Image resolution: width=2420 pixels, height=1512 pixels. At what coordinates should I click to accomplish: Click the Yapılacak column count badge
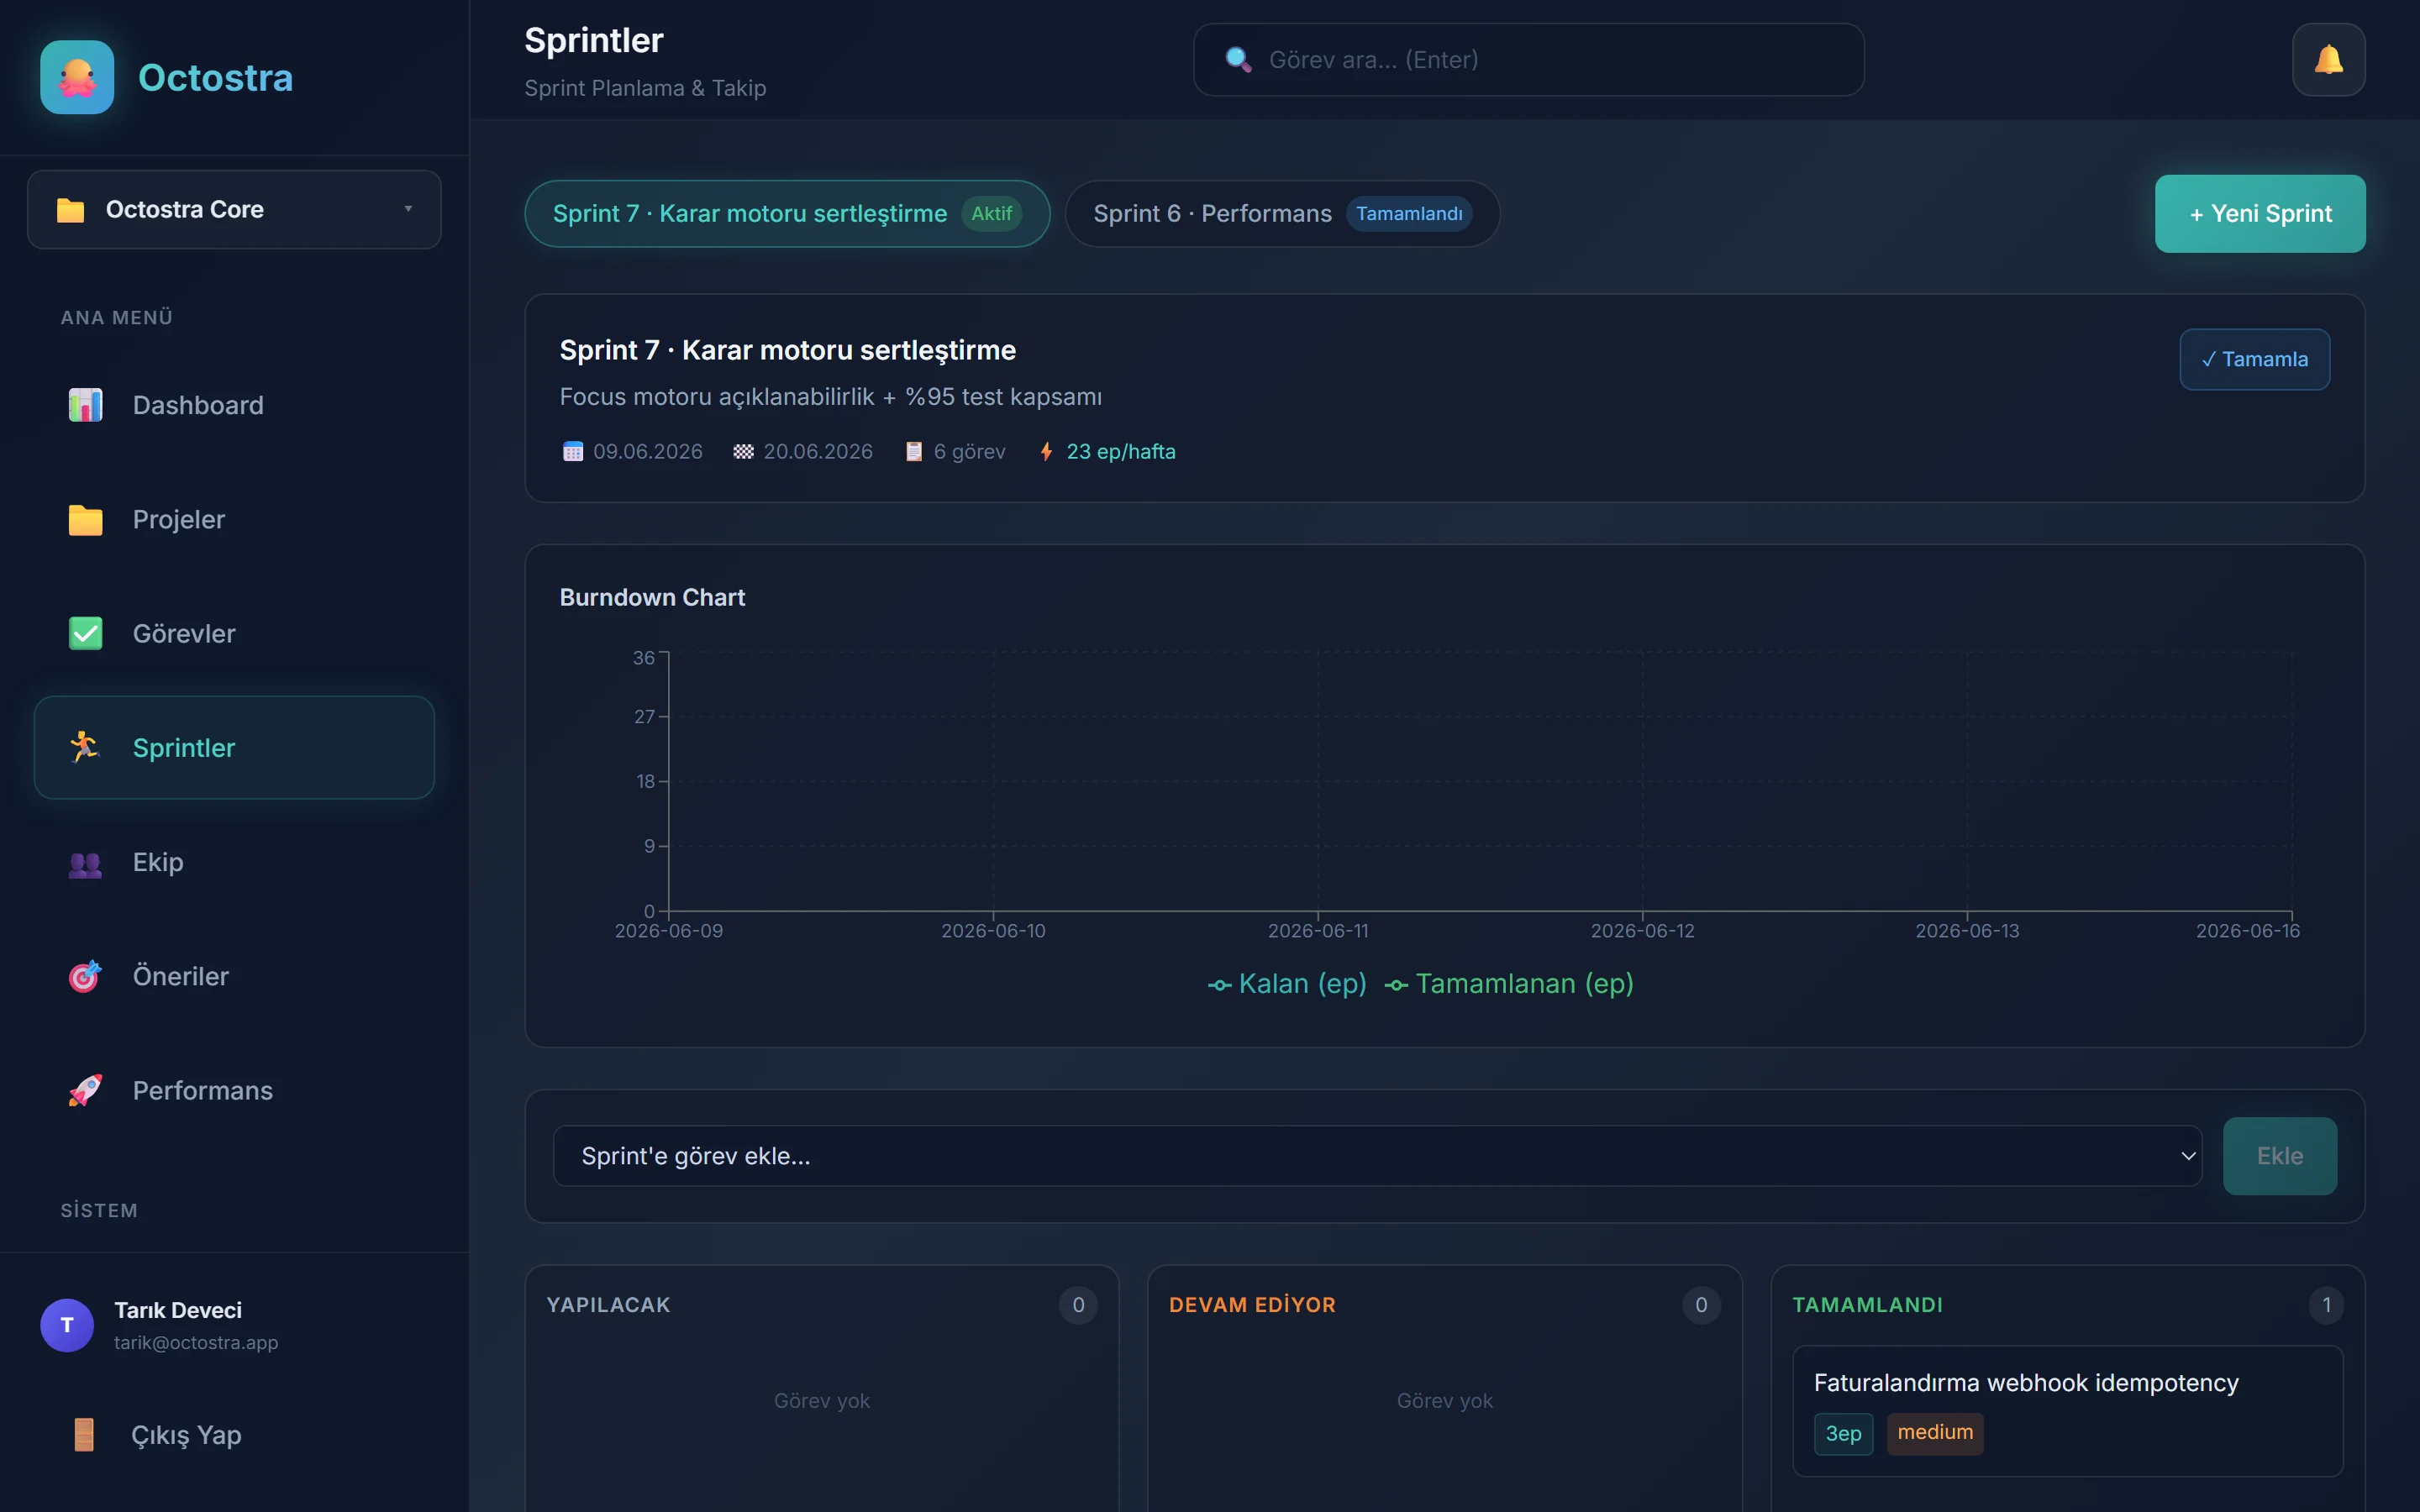coord(1078,1305)
